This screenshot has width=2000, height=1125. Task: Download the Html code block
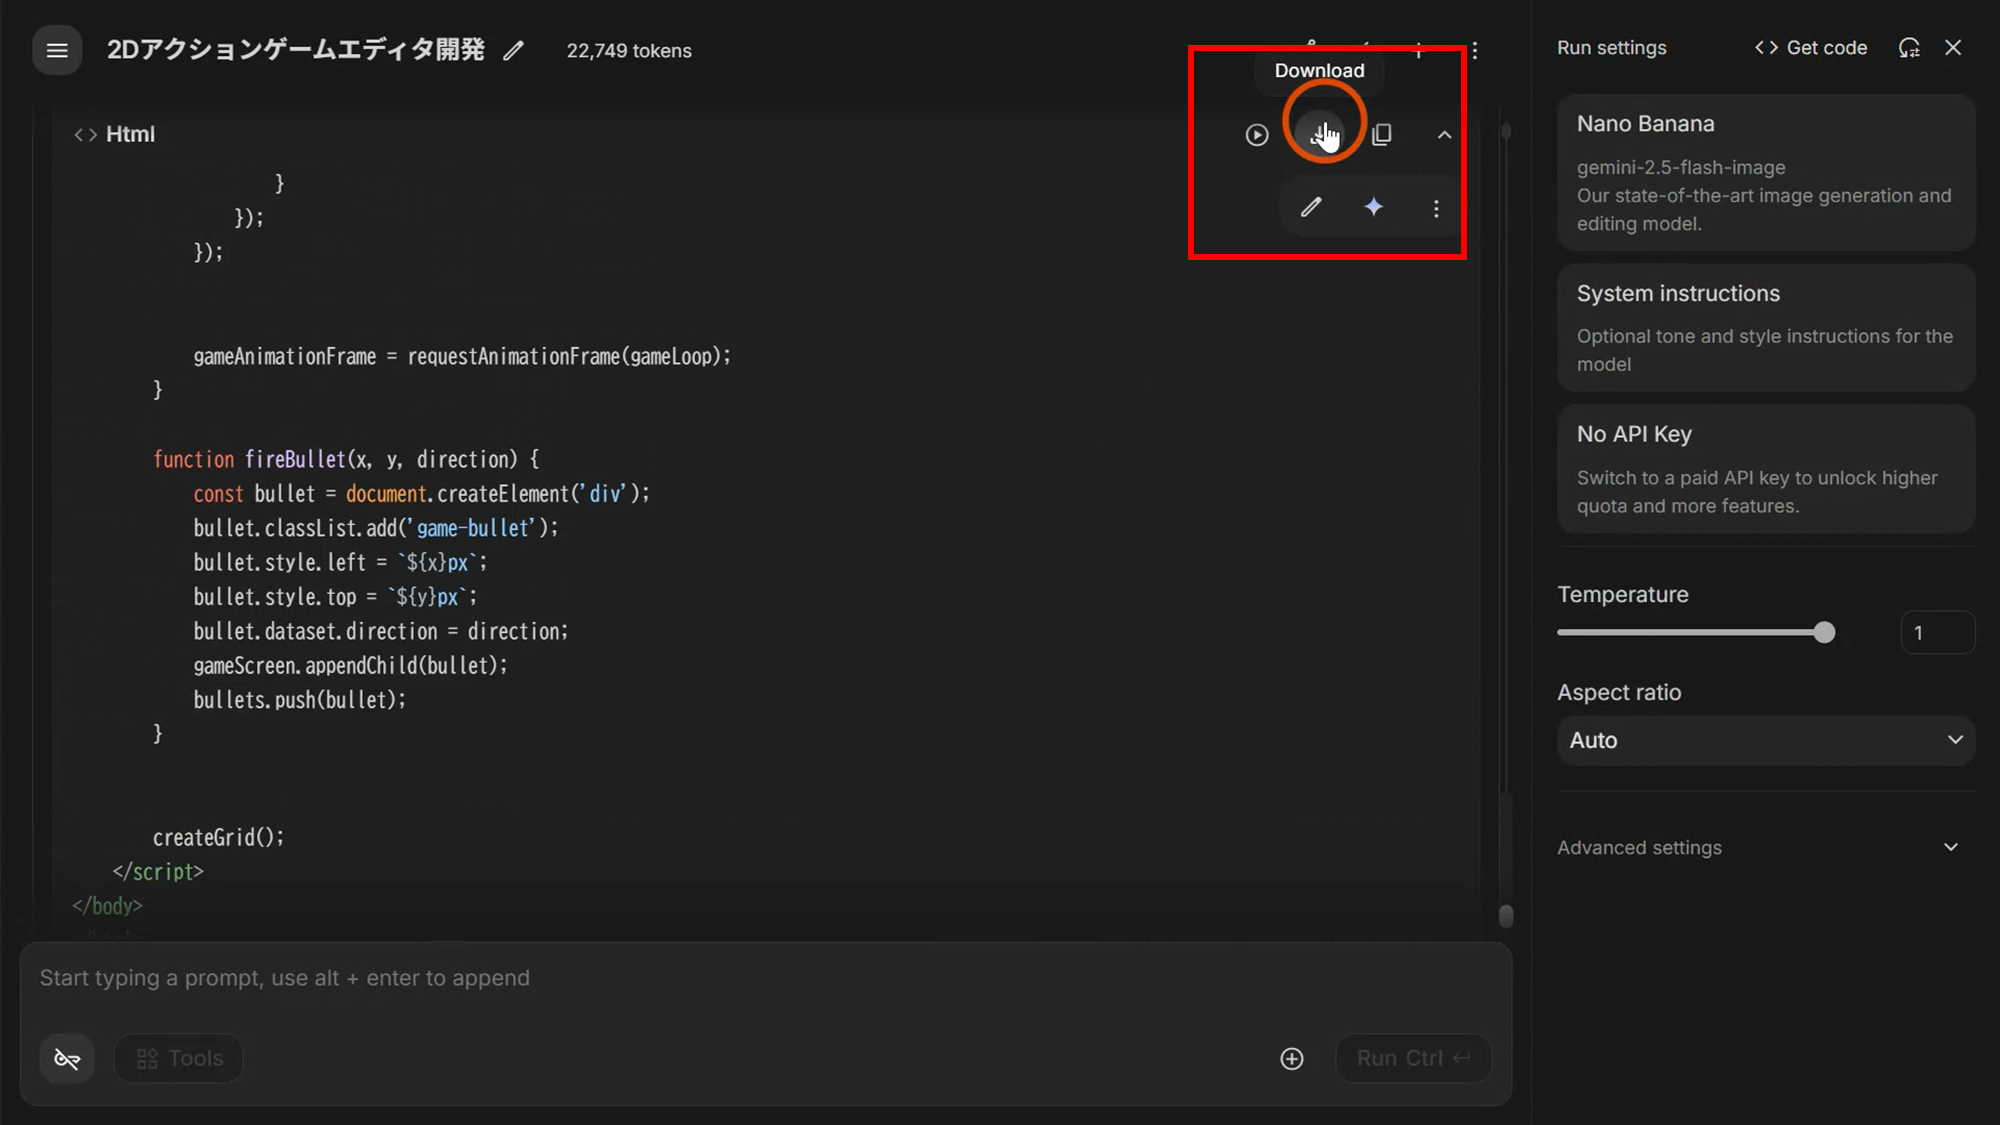click(x=1320, y=133)
